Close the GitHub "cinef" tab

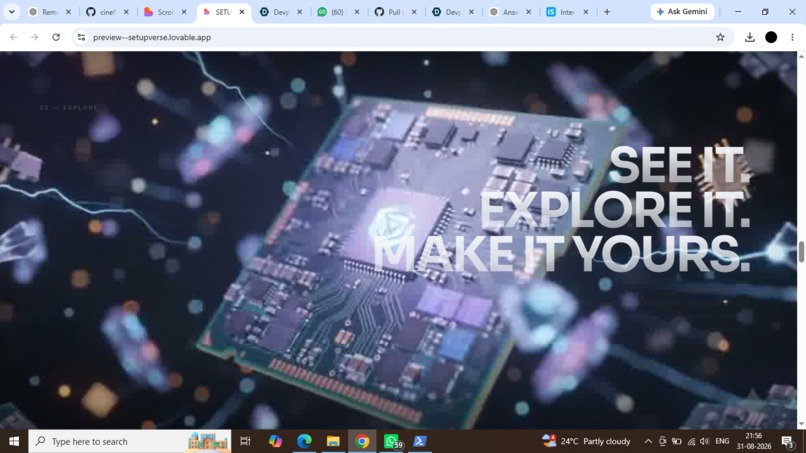[x=126, y=12]
